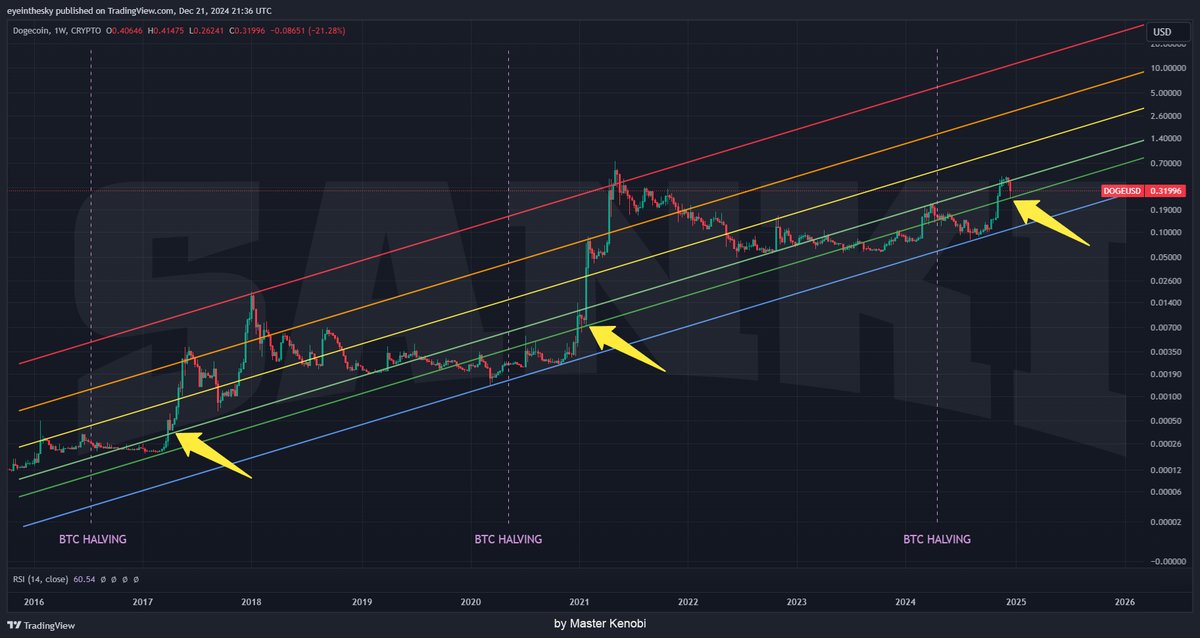Click the 2017 label on time axis
This screenshot has width=1200, height=638.
[142, 602]
